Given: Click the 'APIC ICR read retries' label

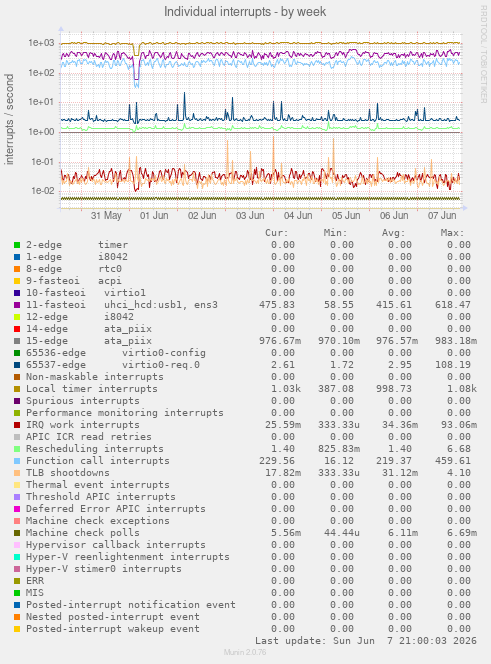Looking at the screenshot, I should 89,437.
